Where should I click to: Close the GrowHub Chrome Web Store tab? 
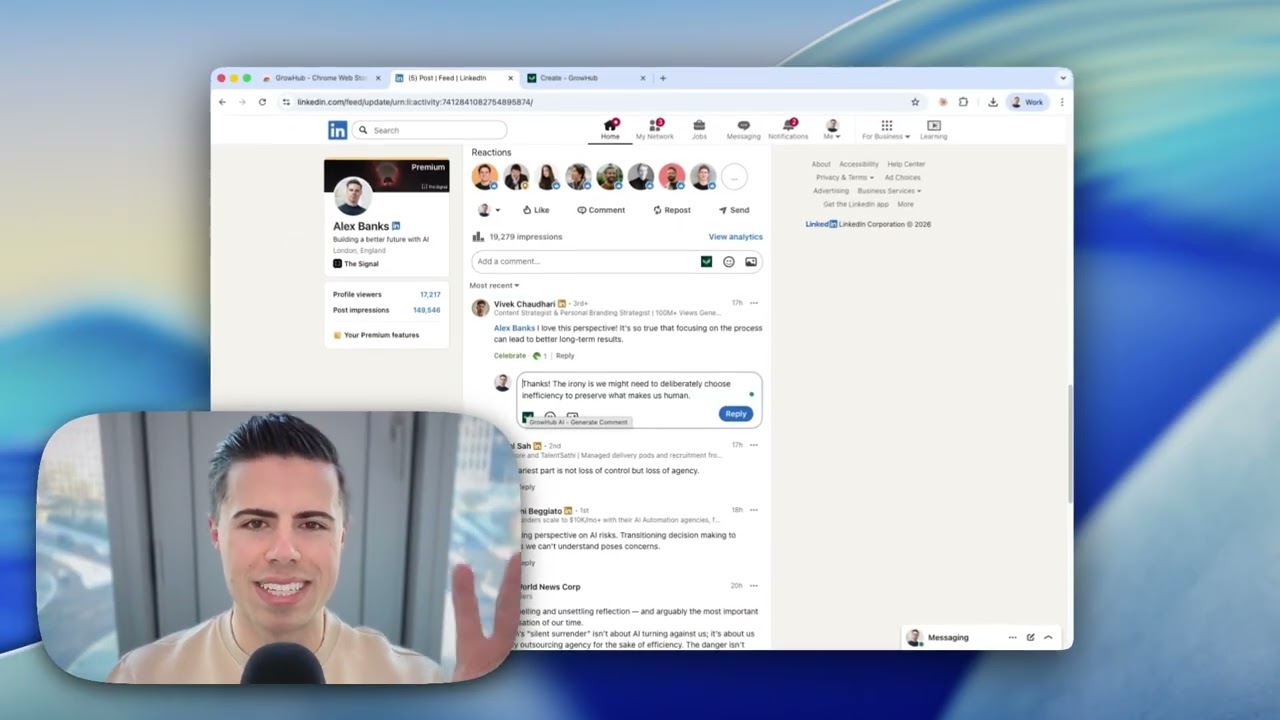tap(378, 78)
